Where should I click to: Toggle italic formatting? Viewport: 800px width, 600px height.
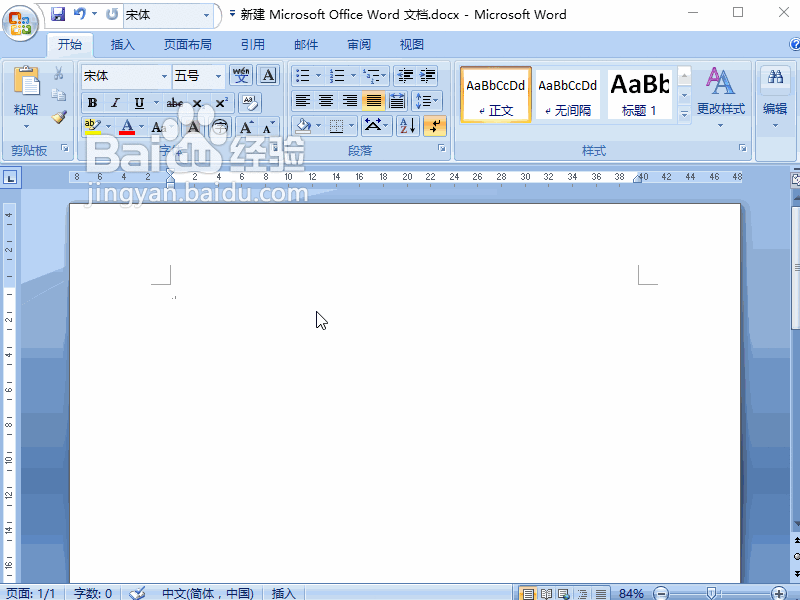115,103
